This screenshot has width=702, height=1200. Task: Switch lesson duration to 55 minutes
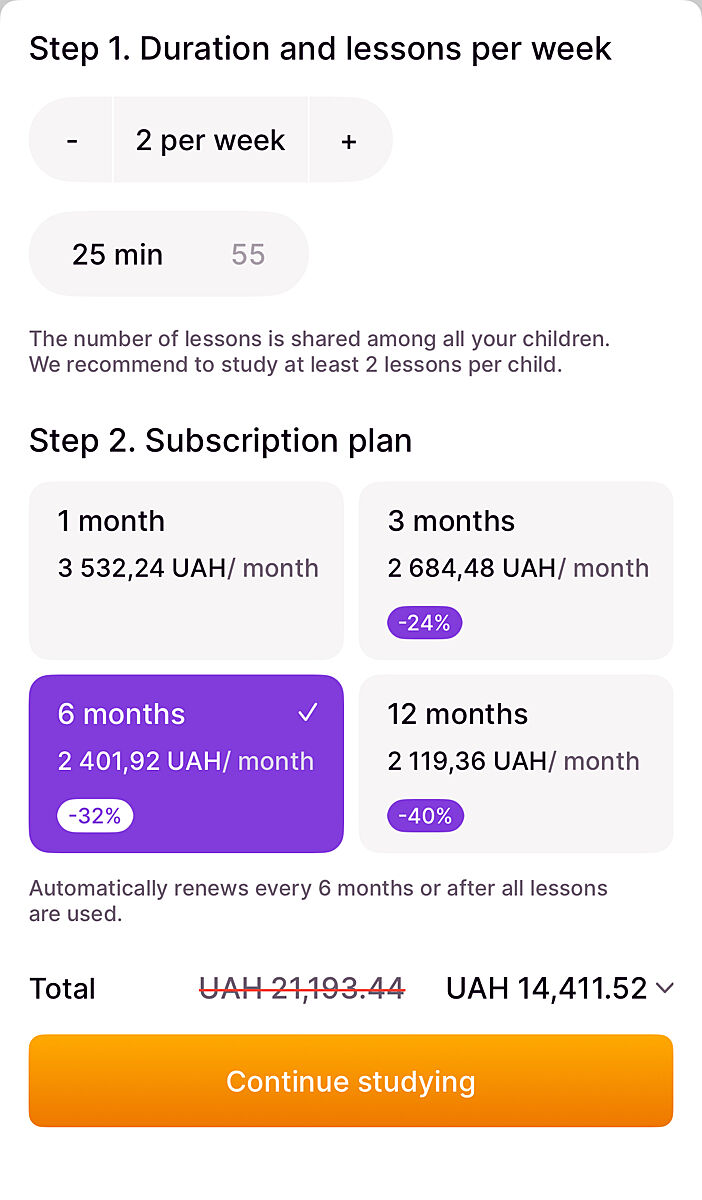pyautogui.click(x=248, y=254)
